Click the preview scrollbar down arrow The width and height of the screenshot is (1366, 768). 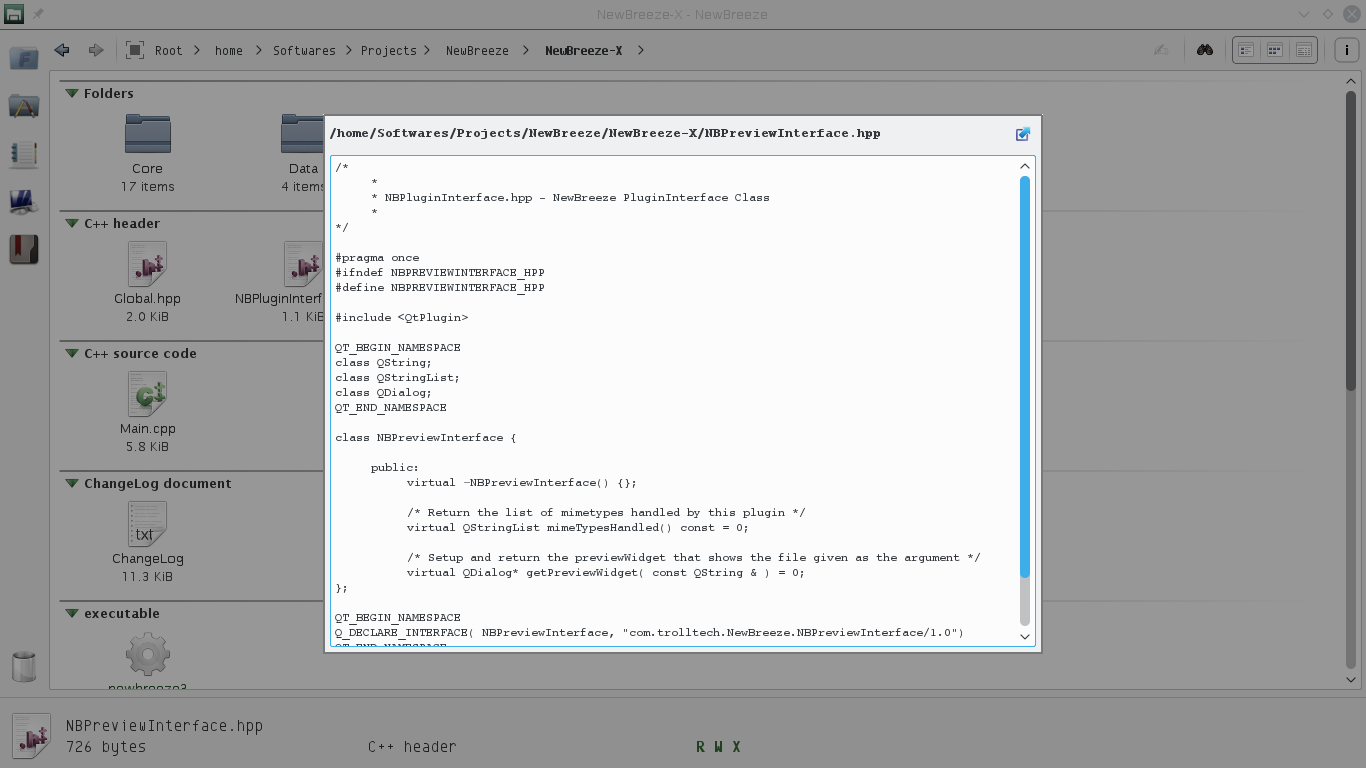(1024, 636)
